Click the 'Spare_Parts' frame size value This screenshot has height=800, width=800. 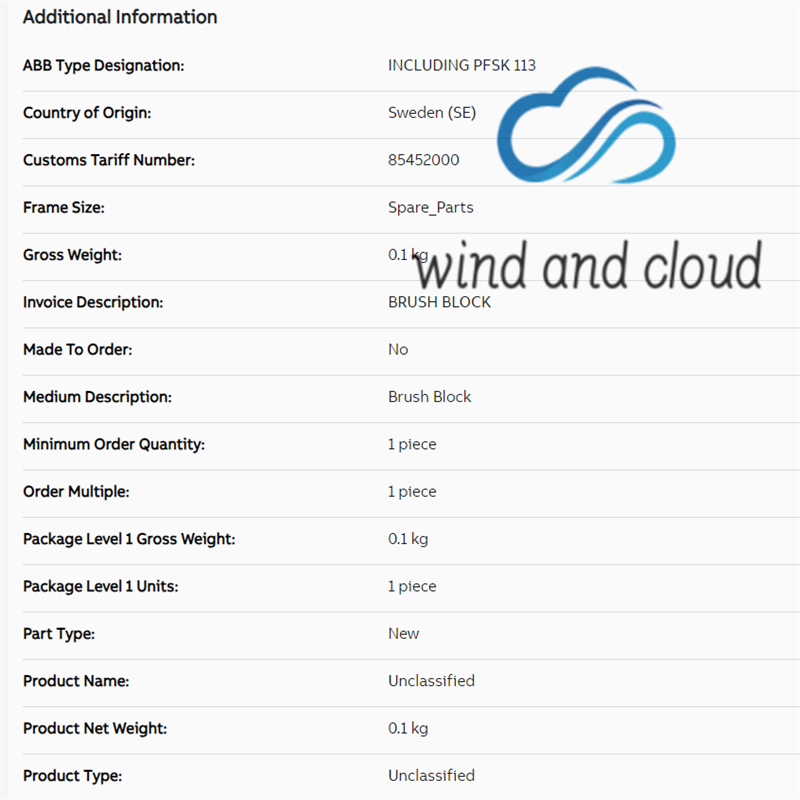[x=431, y=208]
